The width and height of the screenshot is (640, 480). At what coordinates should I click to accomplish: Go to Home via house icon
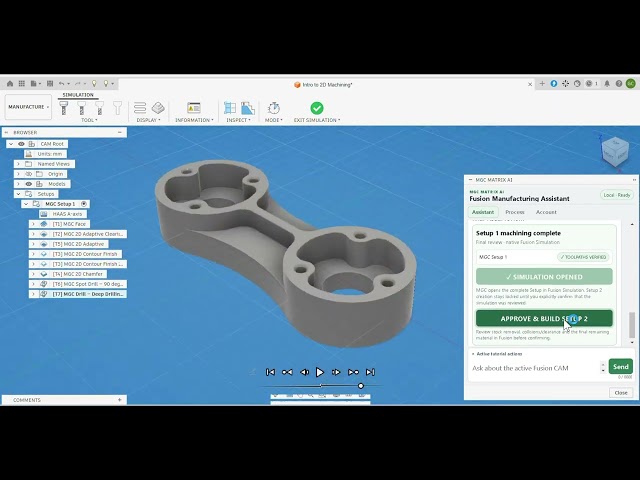click(x=10, y=84)
